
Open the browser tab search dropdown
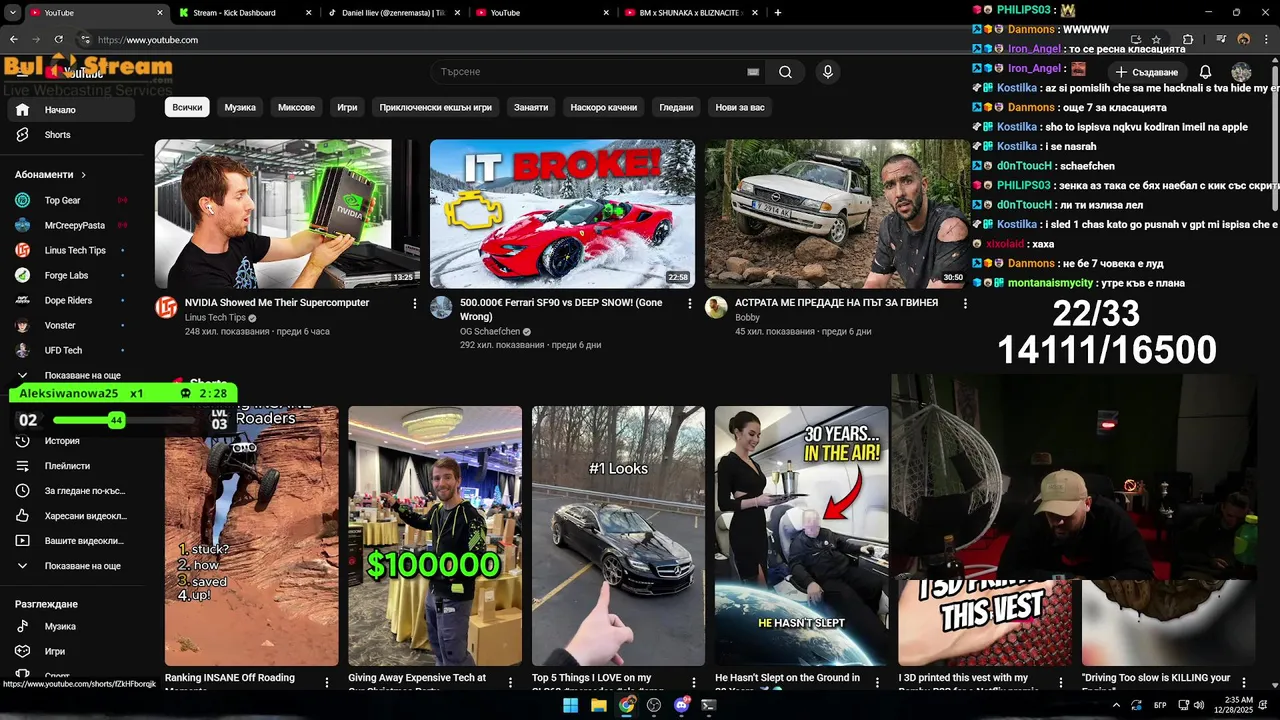coord(13,13)
